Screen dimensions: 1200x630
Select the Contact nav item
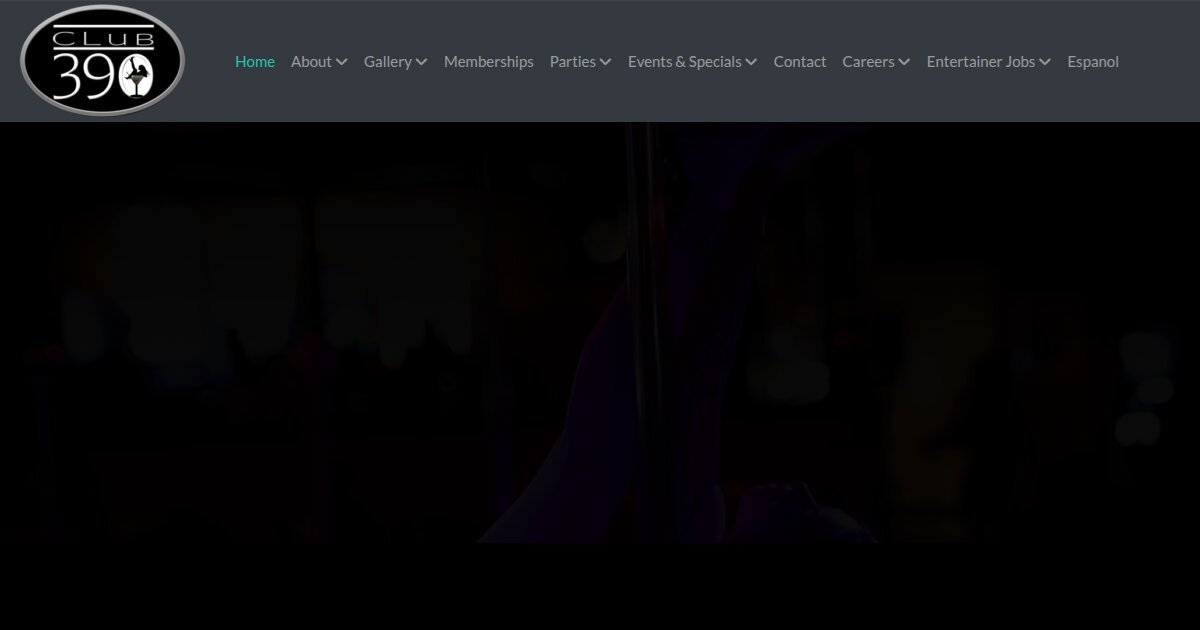coord(799,61)
